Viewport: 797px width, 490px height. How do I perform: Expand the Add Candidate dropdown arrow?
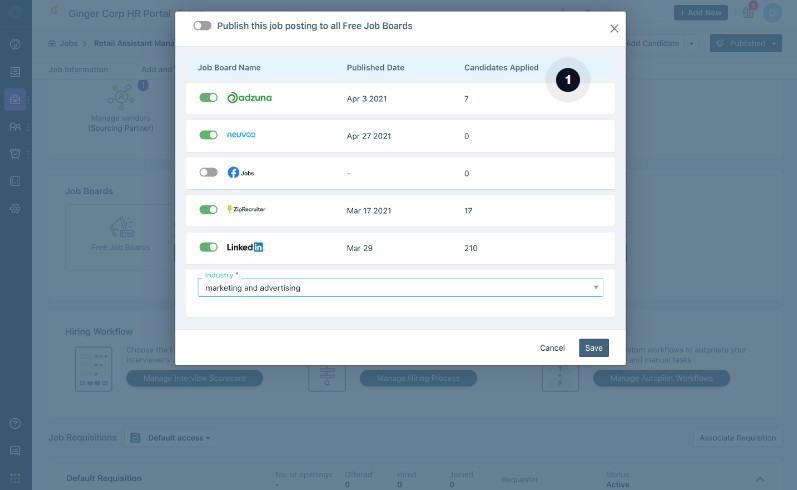[691, 43]
